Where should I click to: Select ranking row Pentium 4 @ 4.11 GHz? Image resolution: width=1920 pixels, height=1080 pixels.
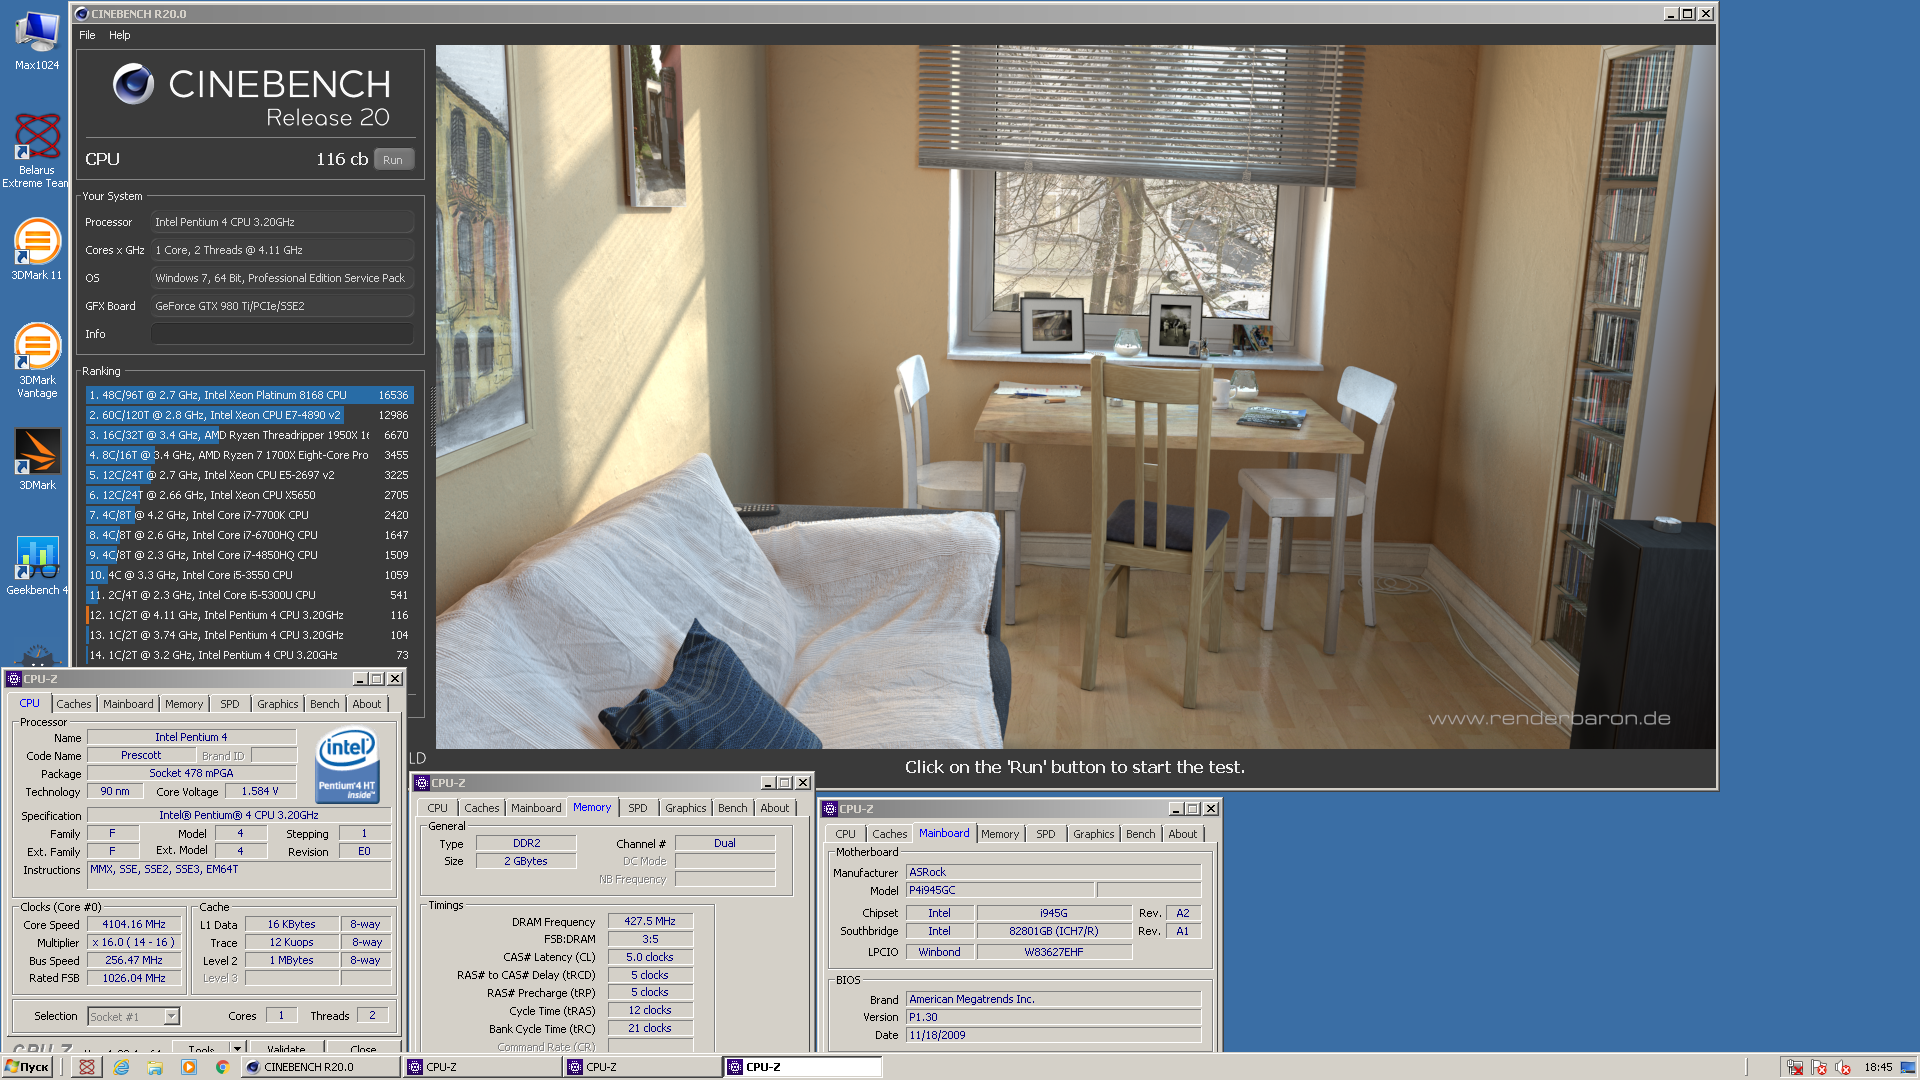[249, 615]
